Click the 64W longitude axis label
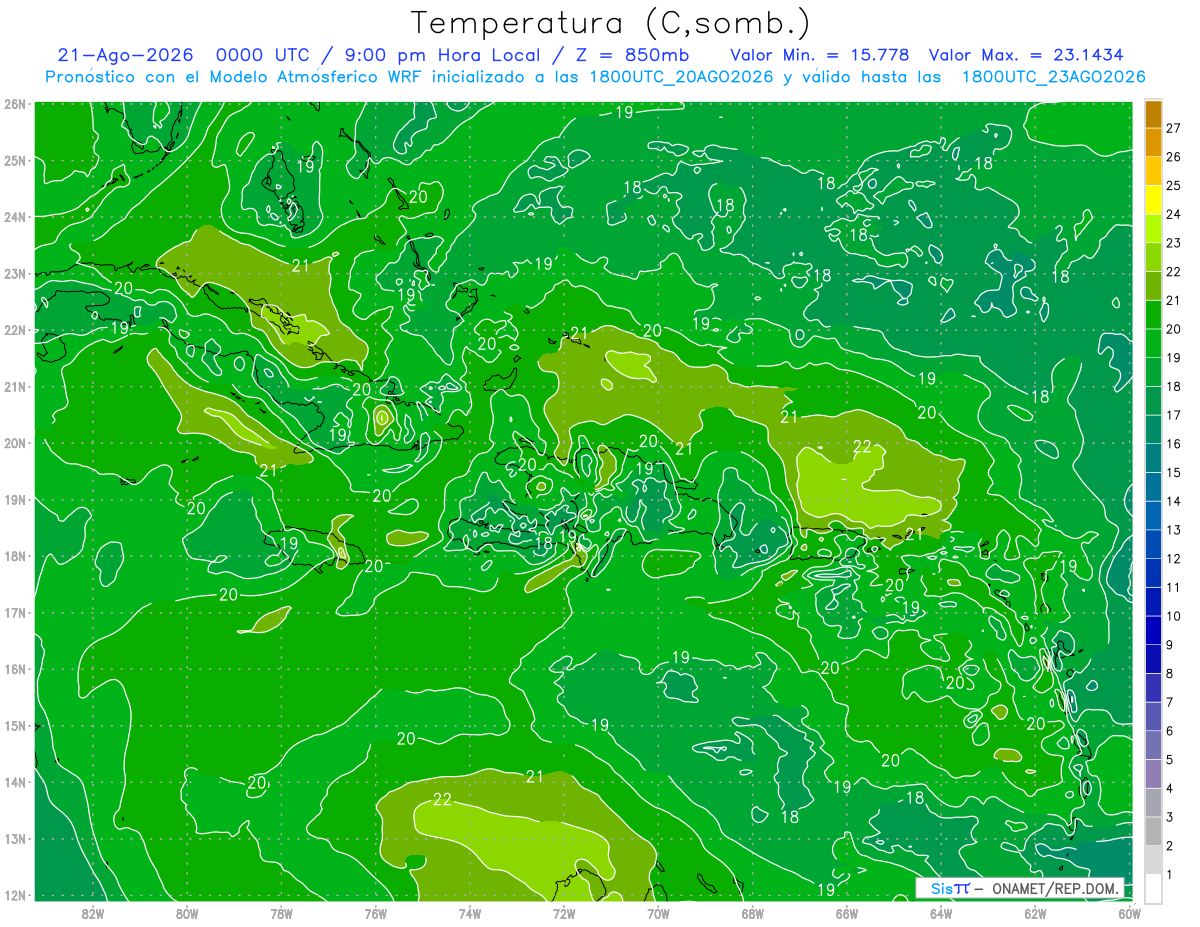Screen dimensions: 1200x927 coord(941,913)
